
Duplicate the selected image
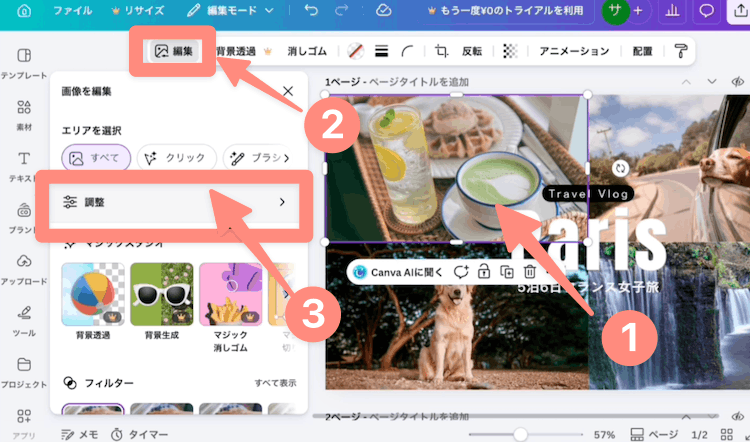click(507, 272)
